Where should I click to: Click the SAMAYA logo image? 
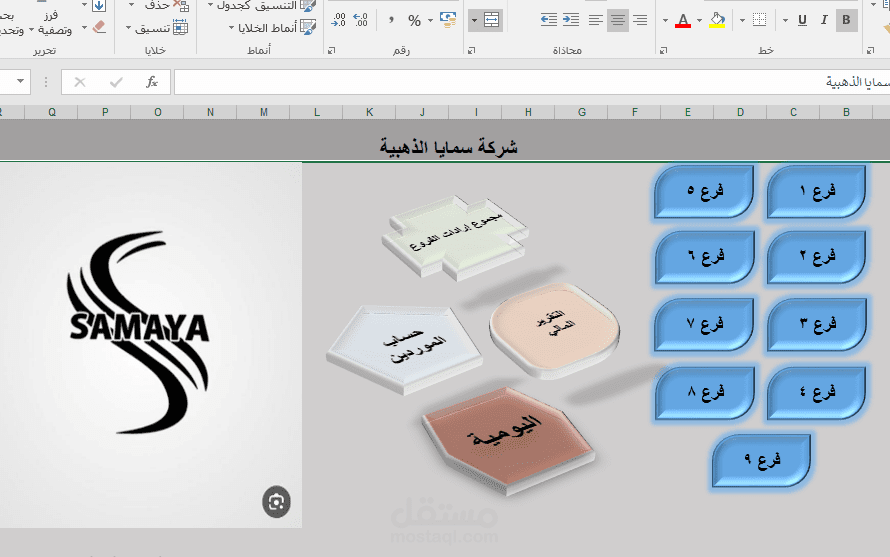[x=150, y=345]
